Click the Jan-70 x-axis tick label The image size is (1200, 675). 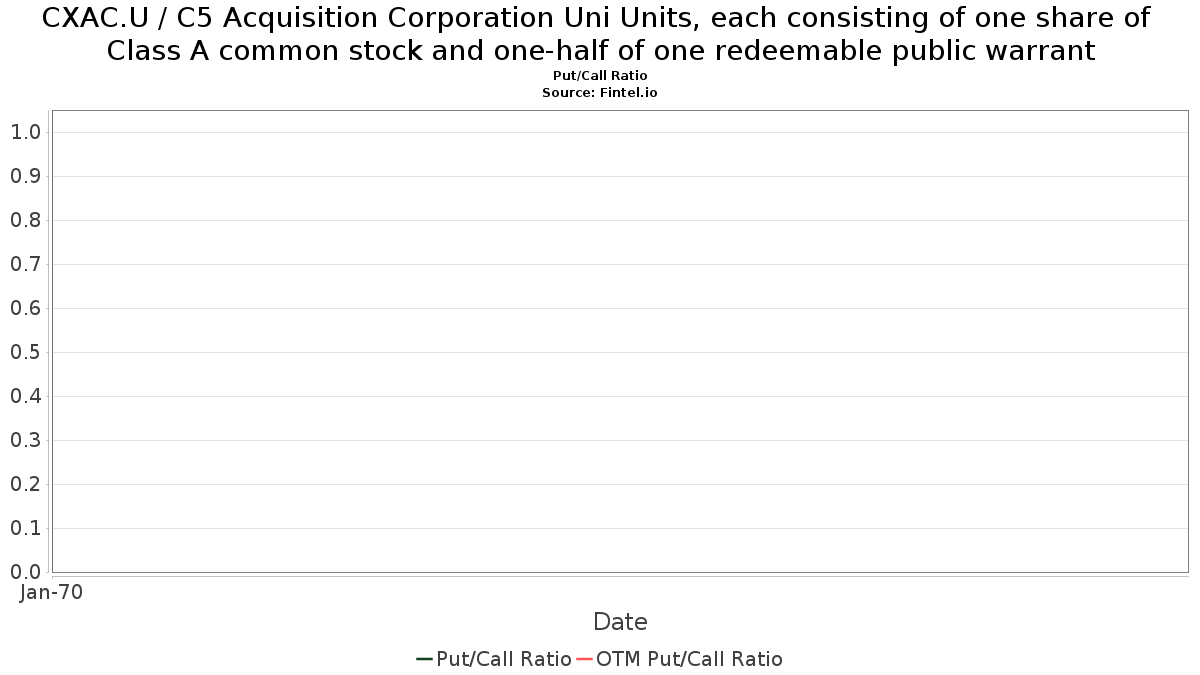pyautogui.click(x=52, y=592)
